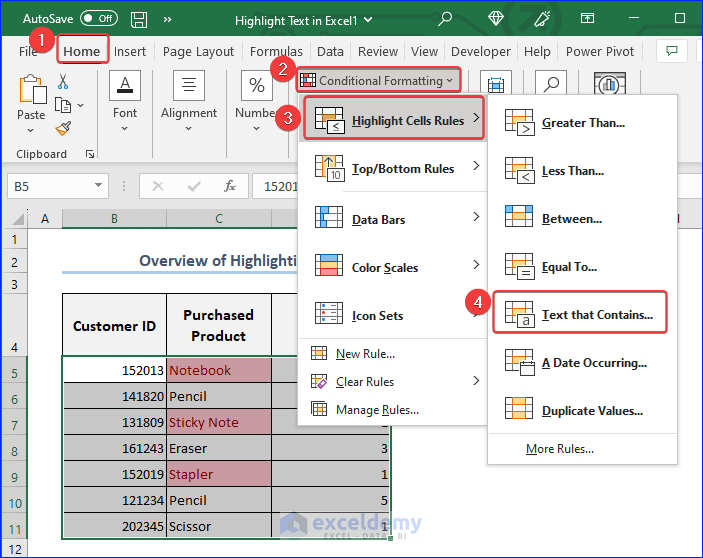Viewport: 703px width, 558px height.
Task: Switch to the Page Layout tab
Action: (198, 52)
